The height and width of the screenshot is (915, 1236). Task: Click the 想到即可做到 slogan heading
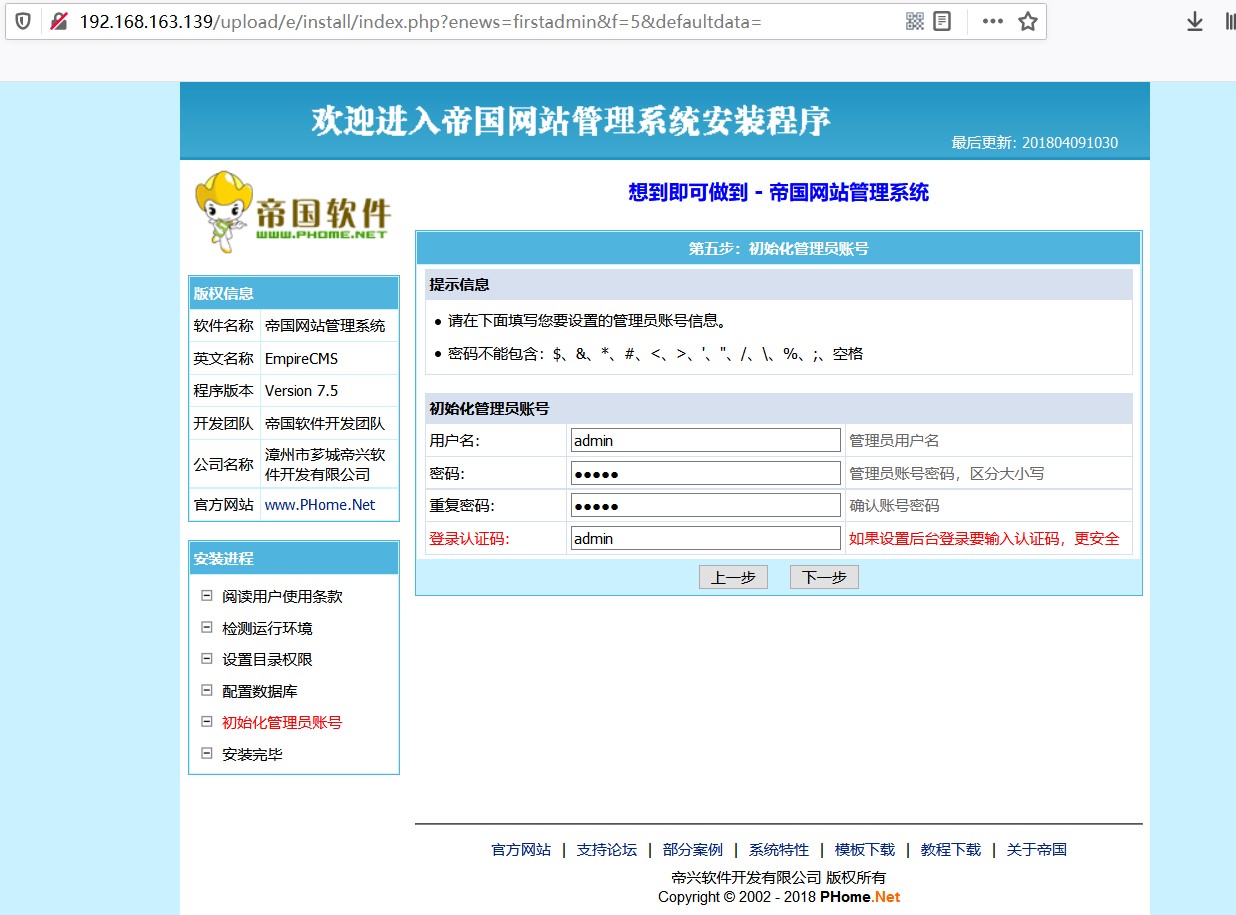[x=778, y=192]
